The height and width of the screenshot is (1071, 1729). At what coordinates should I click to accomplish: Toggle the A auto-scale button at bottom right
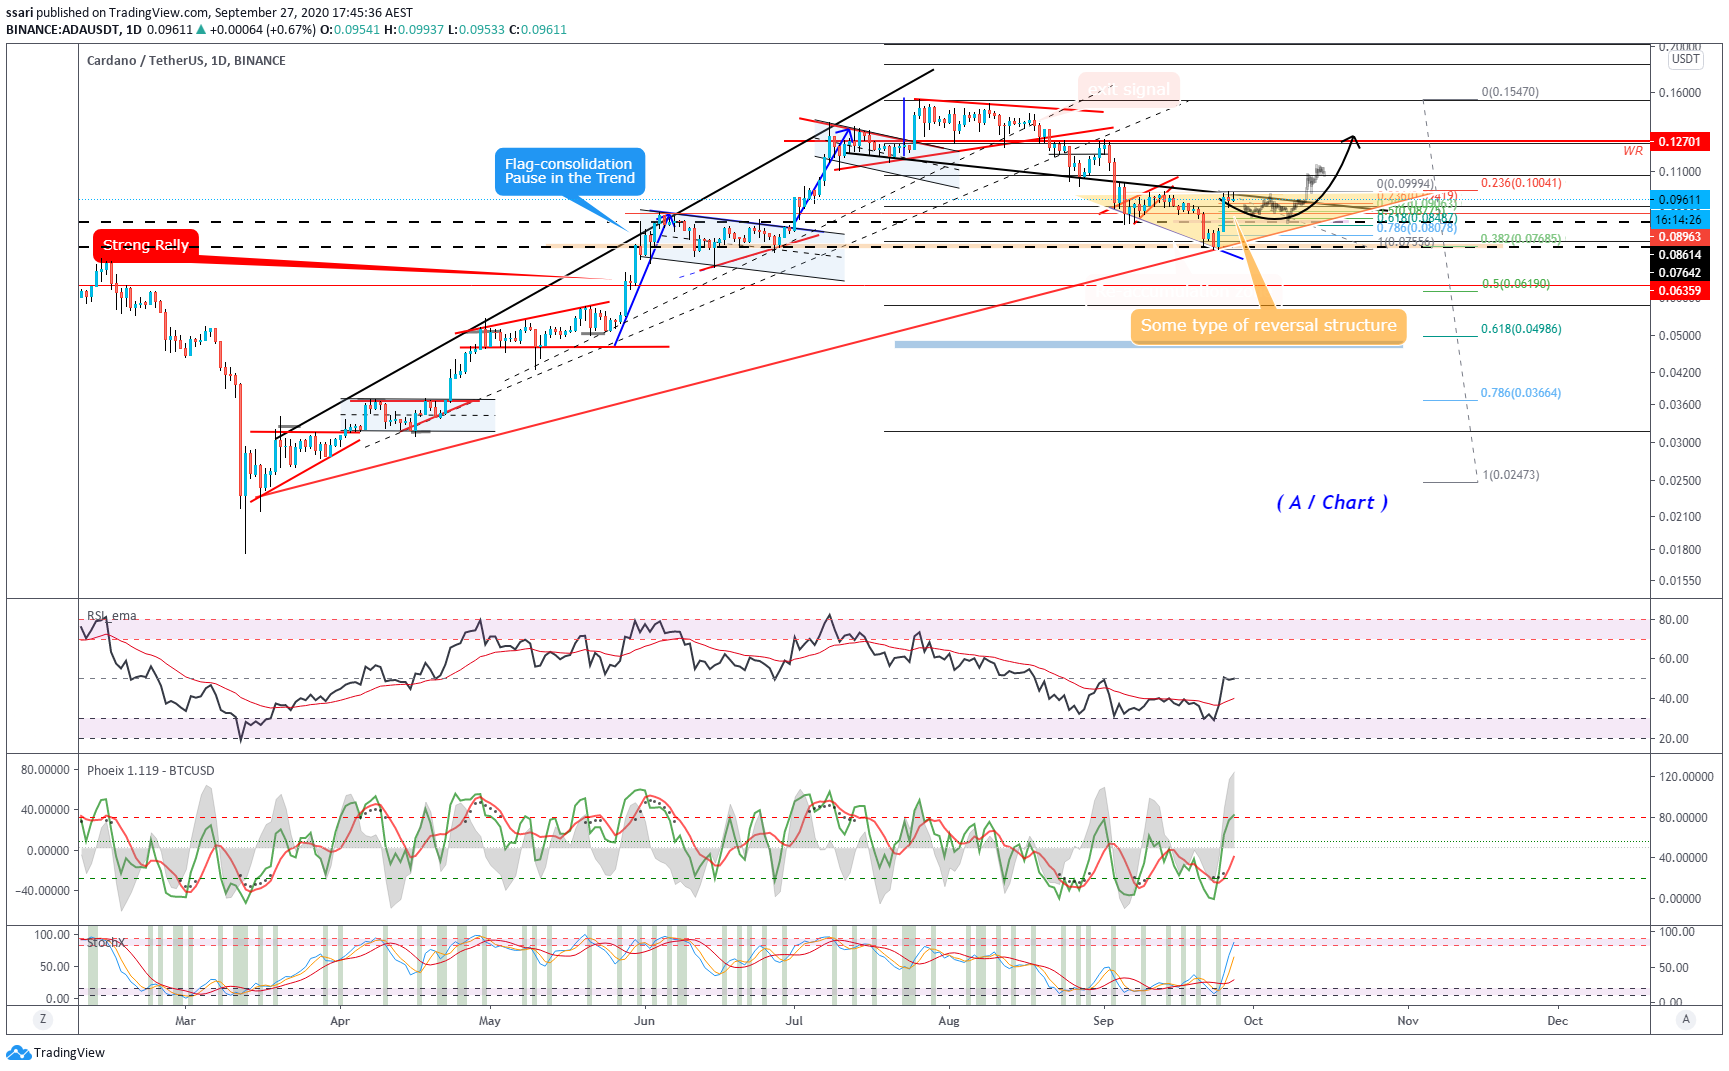click(x=1686, y=1019)
